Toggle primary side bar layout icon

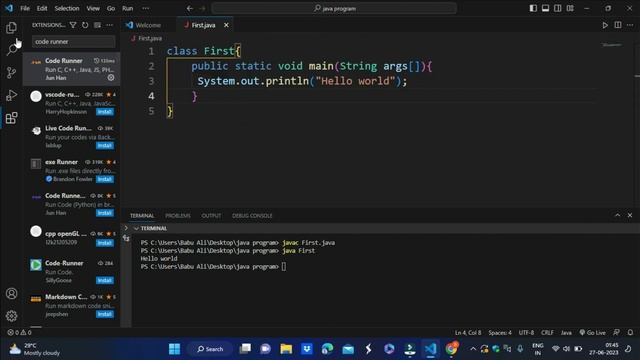tap(533, 8)
